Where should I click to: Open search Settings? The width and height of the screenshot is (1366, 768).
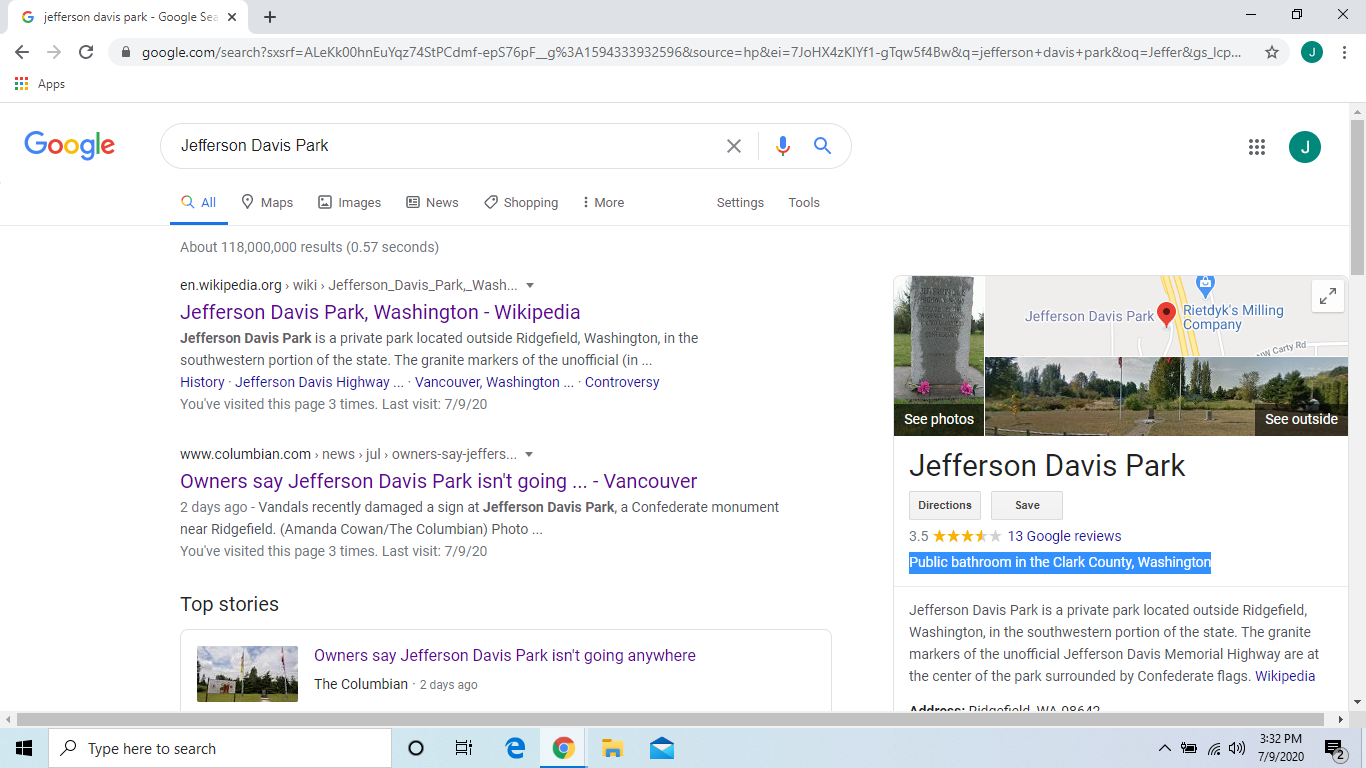point(740,202)
